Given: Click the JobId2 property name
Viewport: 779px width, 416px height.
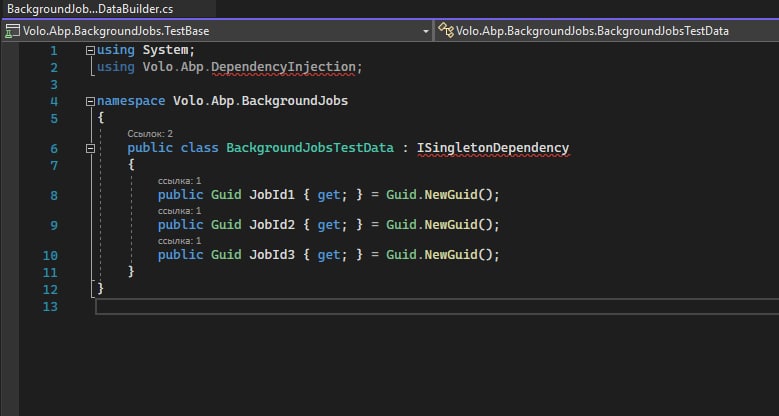Looking at the screenshot, I should click(x=272, y=225).
